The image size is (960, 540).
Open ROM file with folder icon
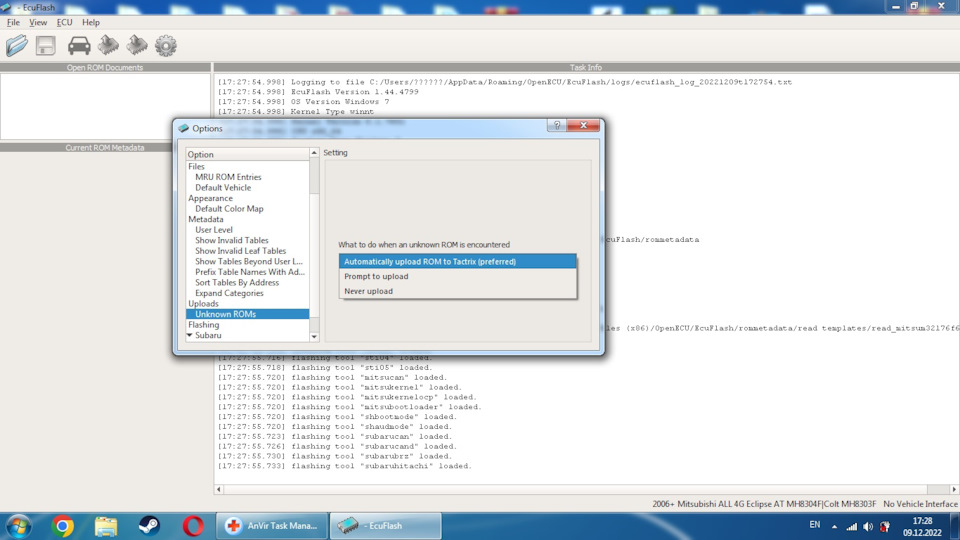click(17, 45)
